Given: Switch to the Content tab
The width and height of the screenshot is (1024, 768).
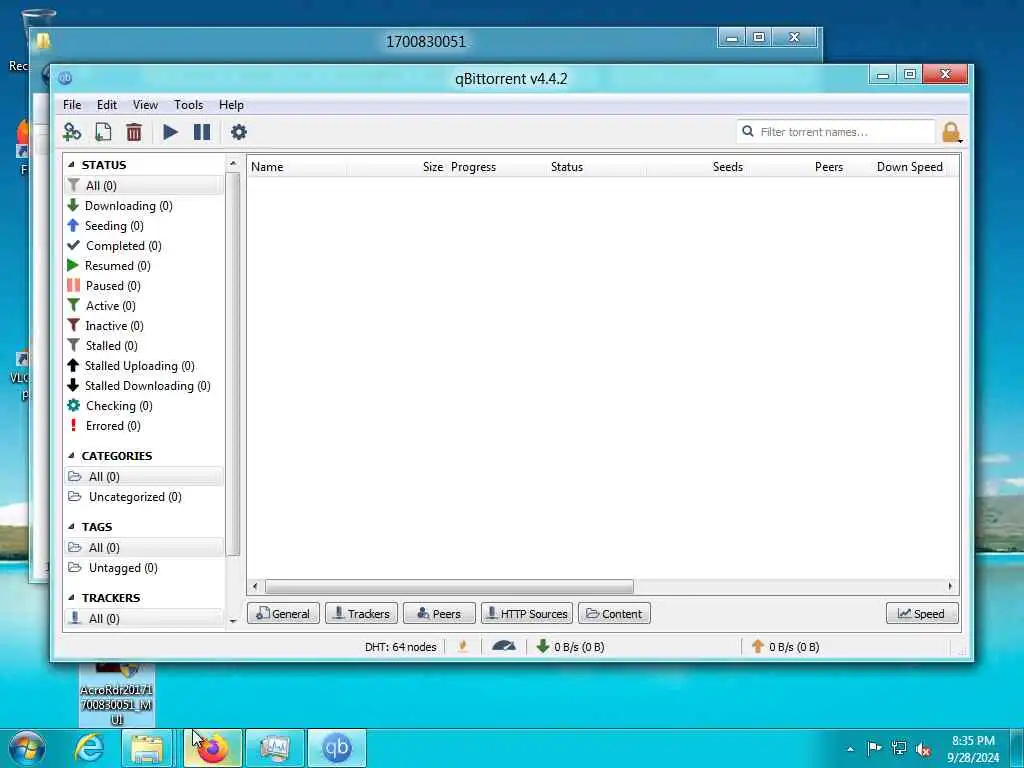Looking at the screenshot, I should point(614,613).
